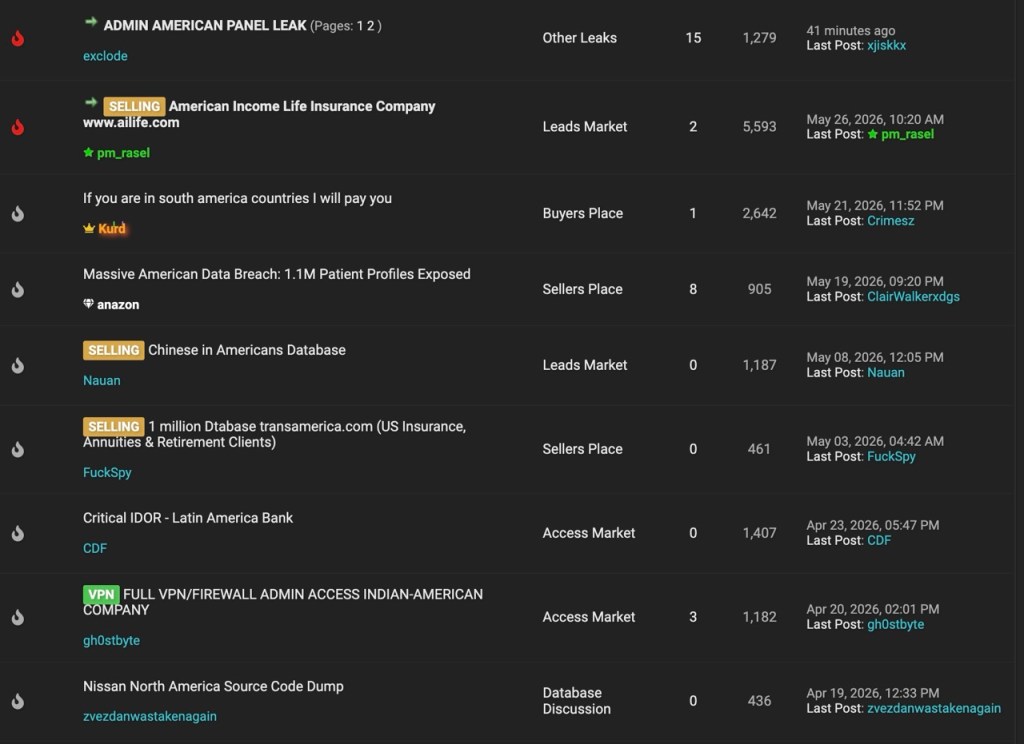The height and width of the screenshot is (744, 1024).
Task: Open author profile exclode
Action: [105, 56]
